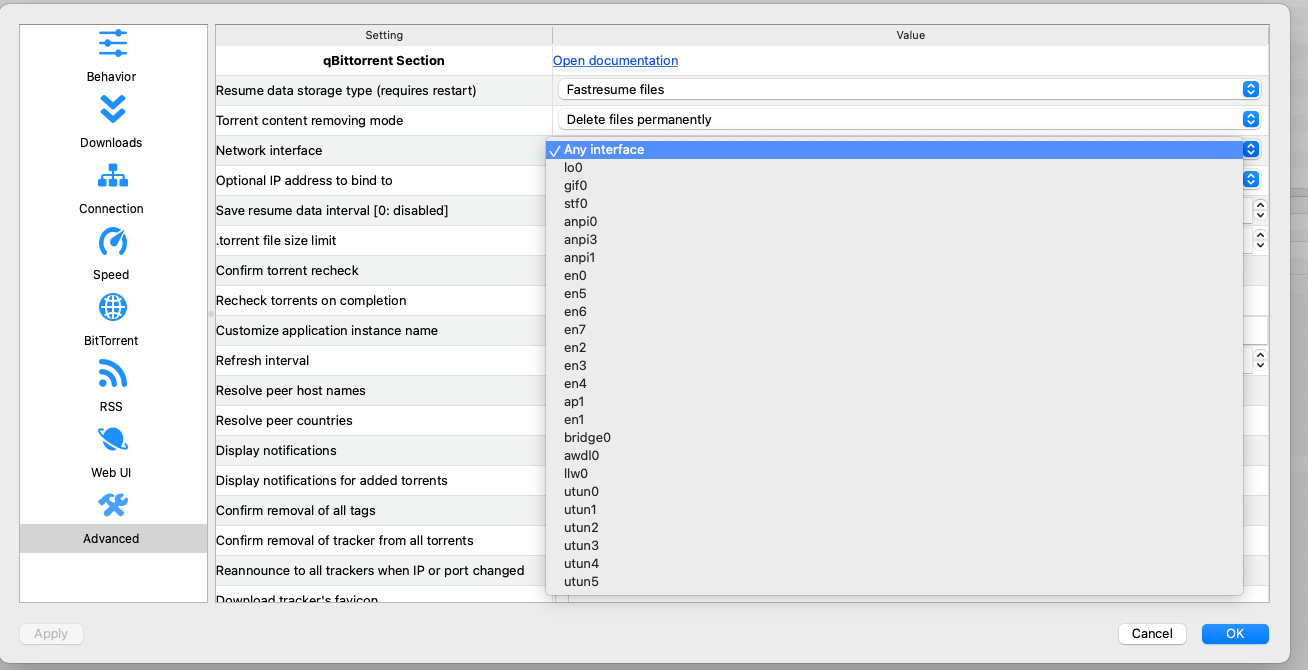This screenshot has height=670, width=1308.
Task: Select the bridge0 network interface
Action: click(x=894, y=438)
